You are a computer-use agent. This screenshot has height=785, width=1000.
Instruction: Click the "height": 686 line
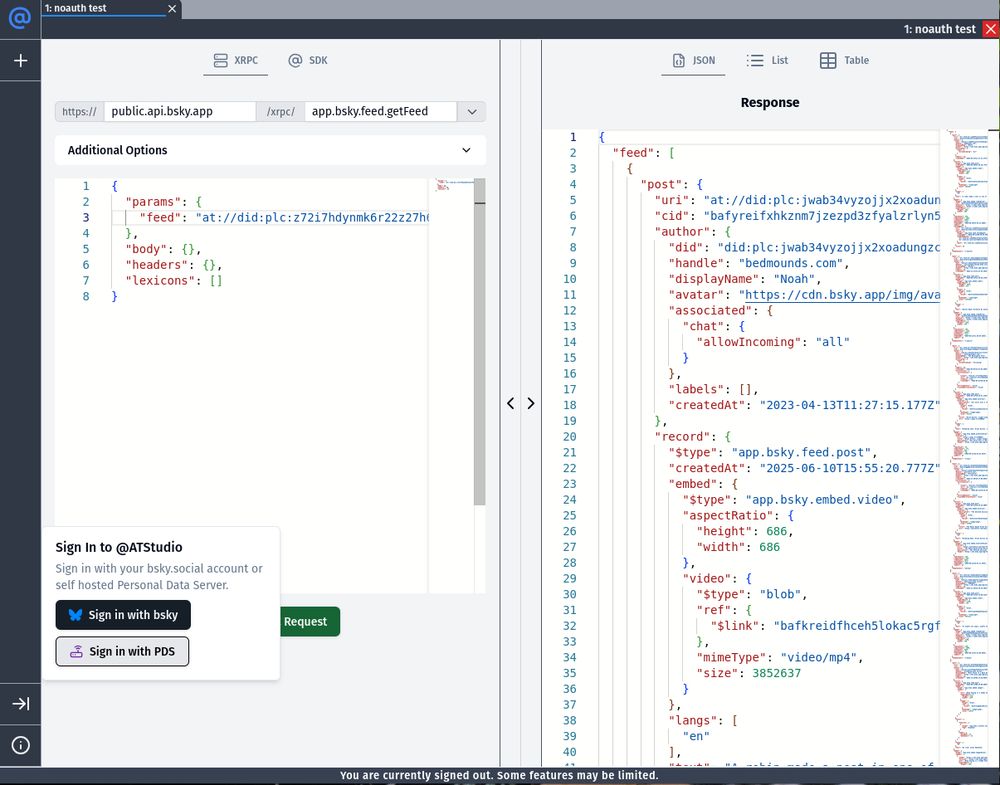click(x=745, y=531)
